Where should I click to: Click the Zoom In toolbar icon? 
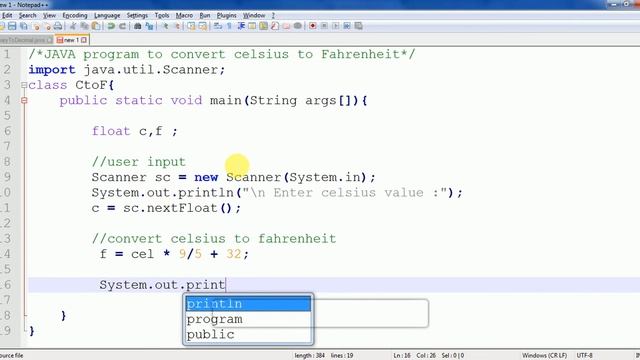click(x=166, y=26)
